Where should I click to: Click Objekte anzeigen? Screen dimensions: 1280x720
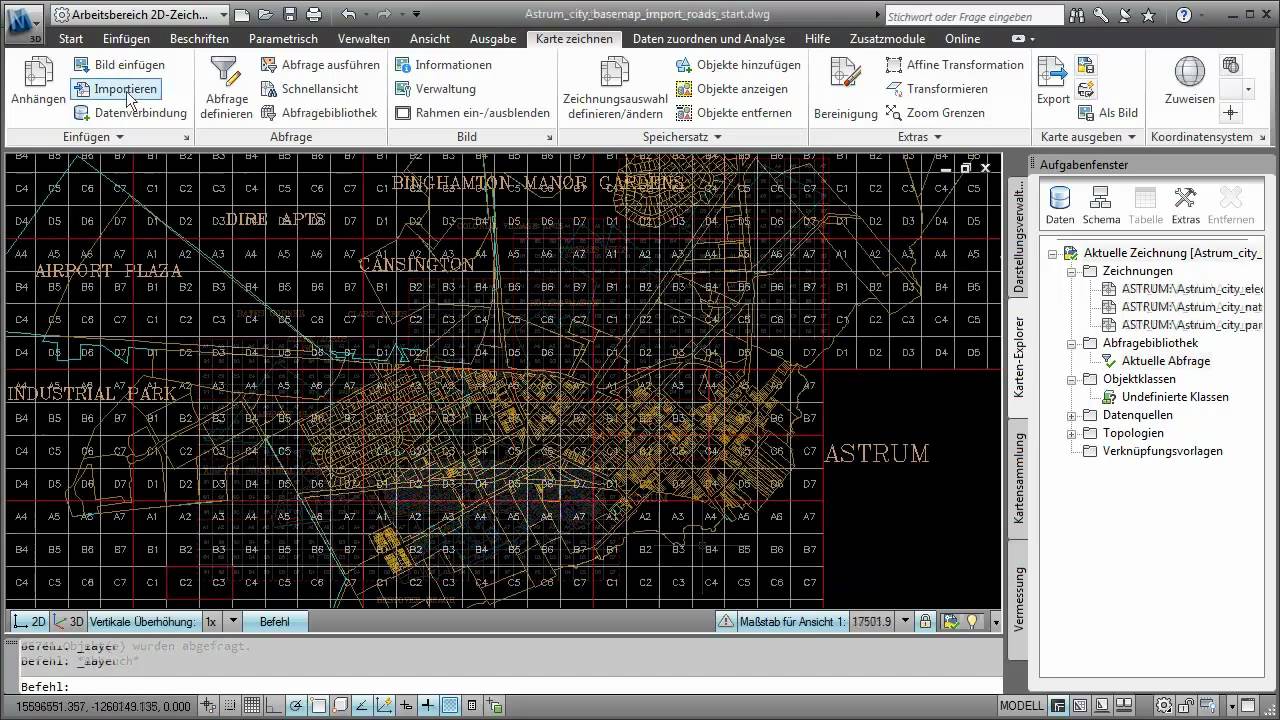(732, 89)
